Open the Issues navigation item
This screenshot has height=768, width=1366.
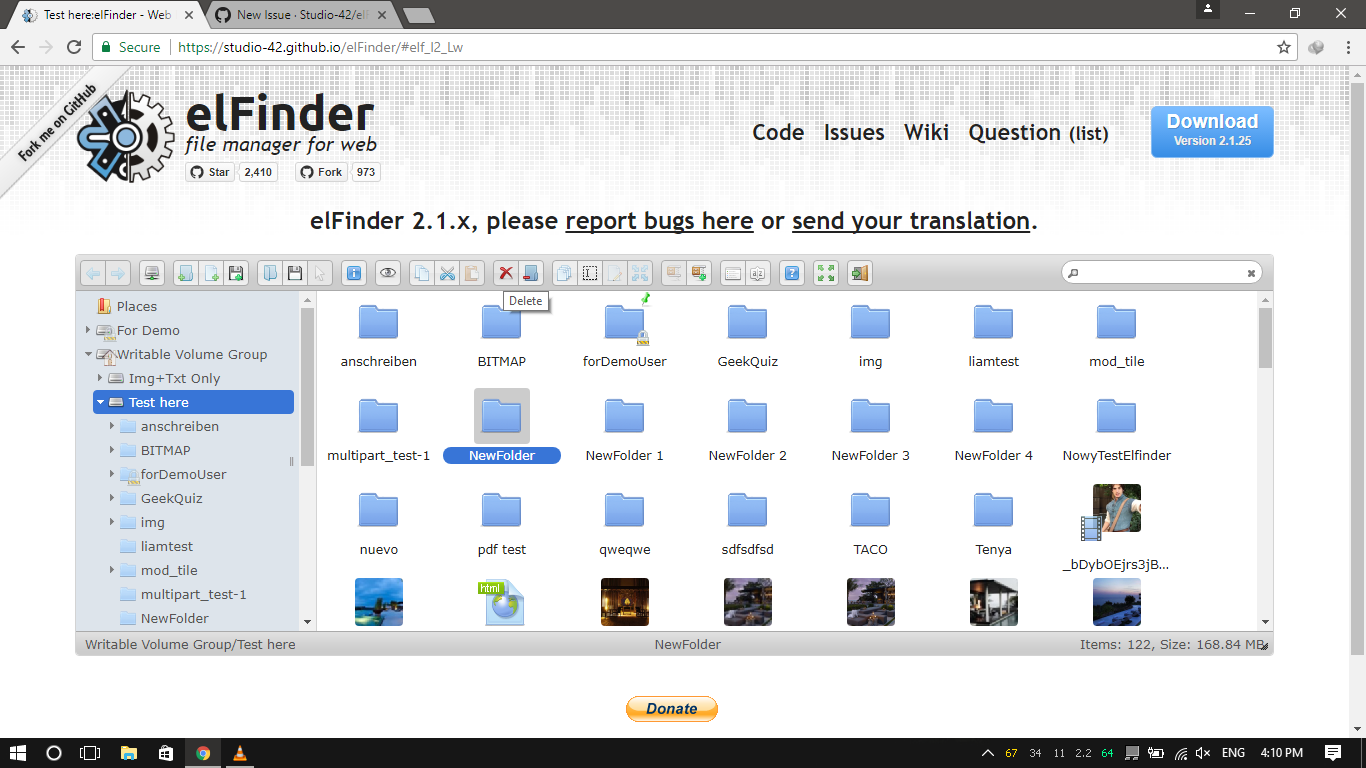(x=853, y=132)
